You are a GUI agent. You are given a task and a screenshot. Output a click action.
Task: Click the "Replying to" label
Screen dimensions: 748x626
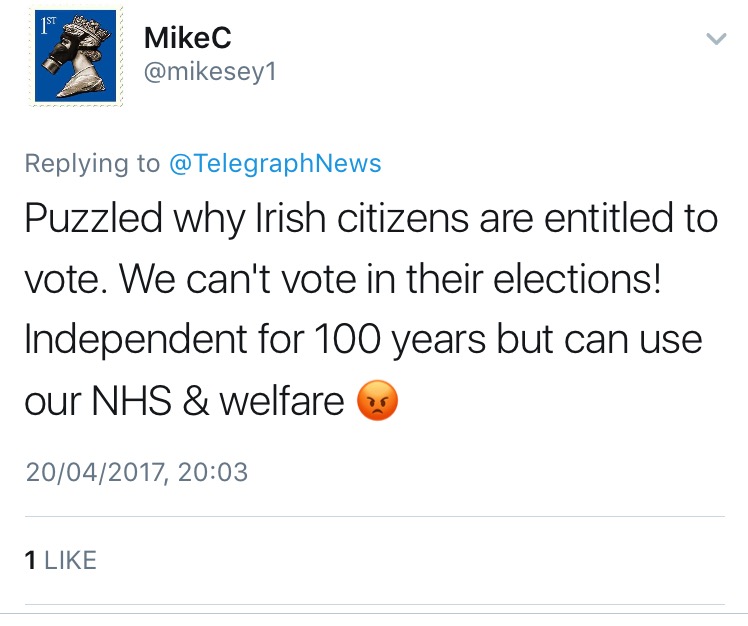coord(92,164)
